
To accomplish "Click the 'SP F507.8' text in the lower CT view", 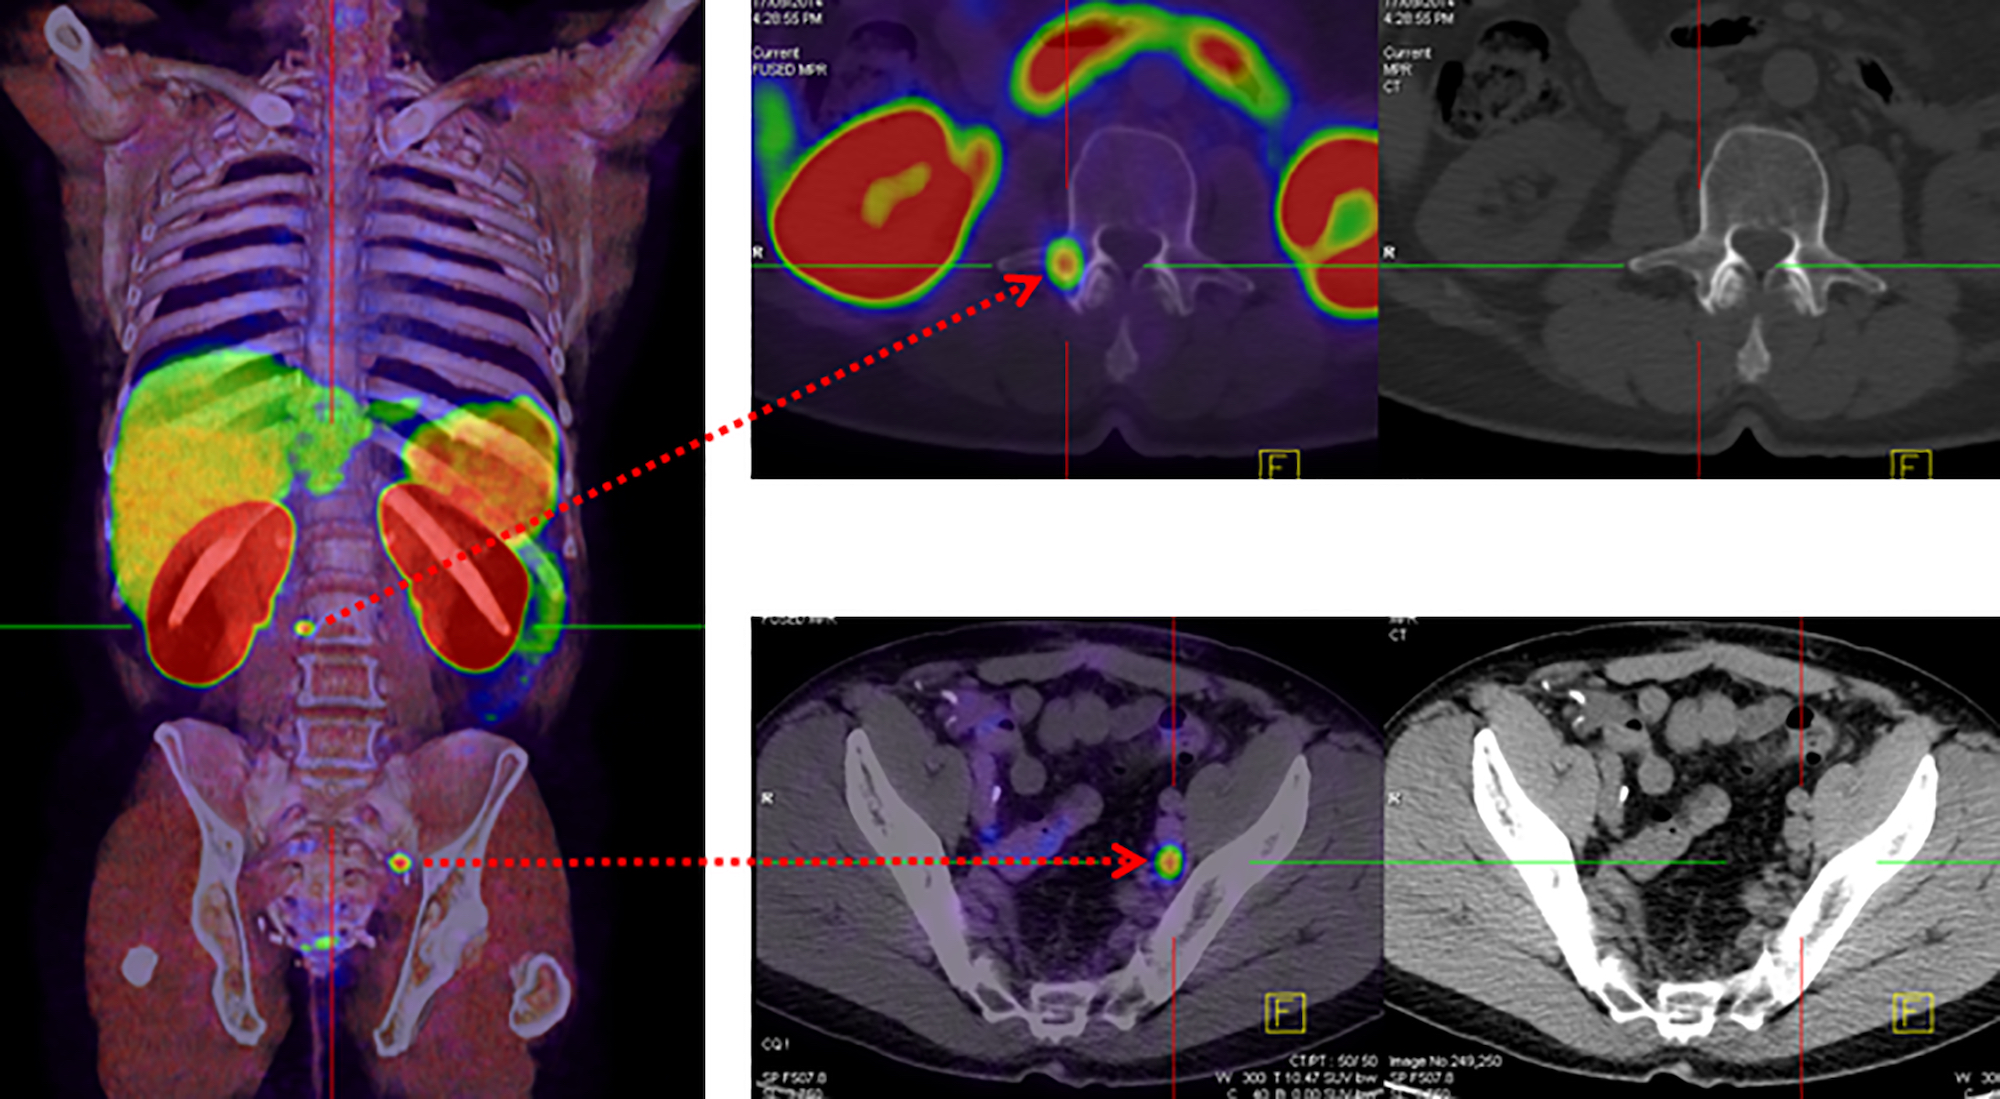I will pyautogui.click(x=1421, y=1078).
